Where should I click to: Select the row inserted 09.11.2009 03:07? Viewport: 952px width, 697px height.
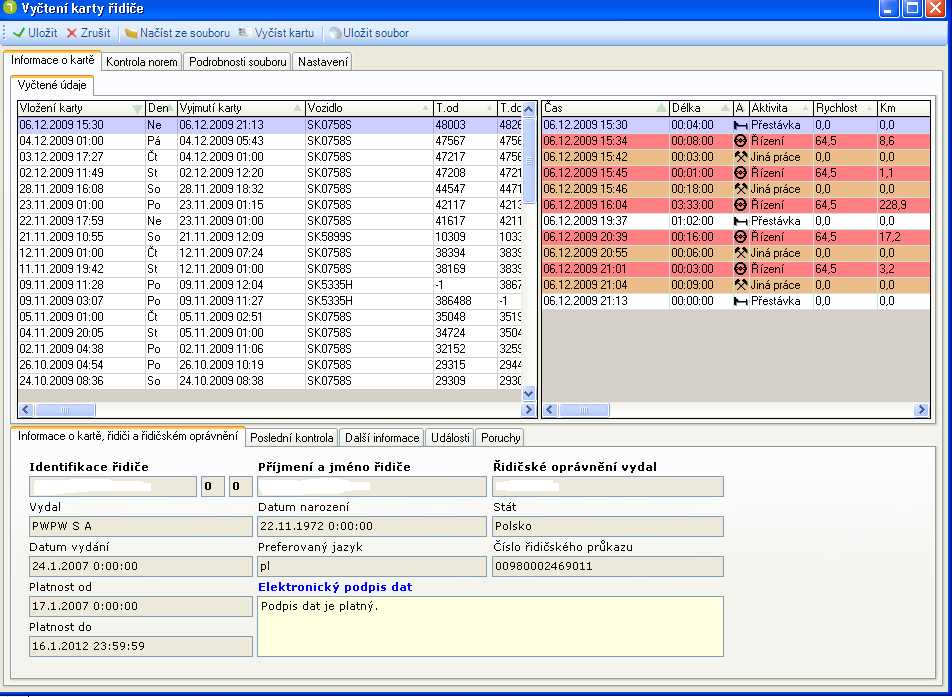pos(270,301)
